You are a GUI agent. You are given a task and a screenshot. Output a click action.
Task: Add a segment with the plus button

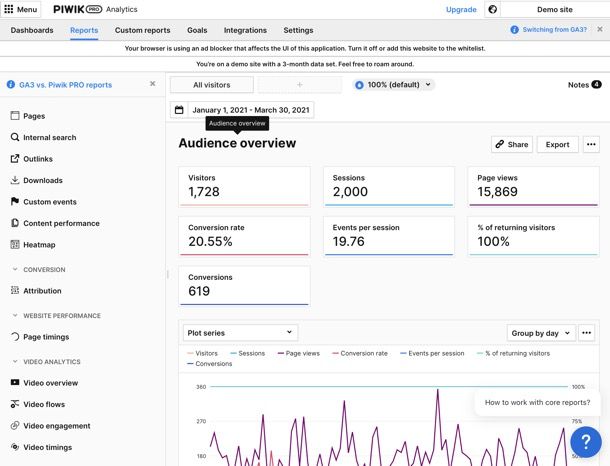(300, 84)
